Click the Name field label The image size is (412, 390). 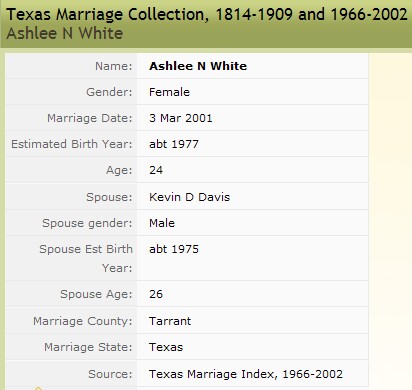tap(114, 66)
